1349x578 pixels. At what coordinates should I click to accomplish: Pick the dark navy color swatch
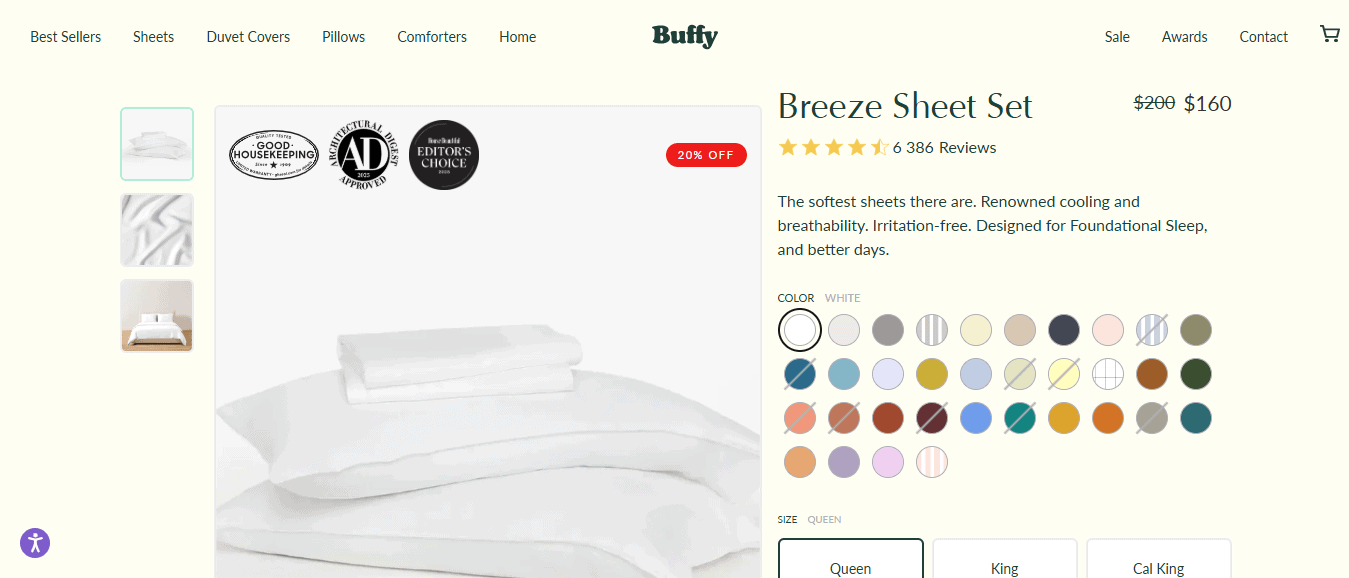[1064, 330]
